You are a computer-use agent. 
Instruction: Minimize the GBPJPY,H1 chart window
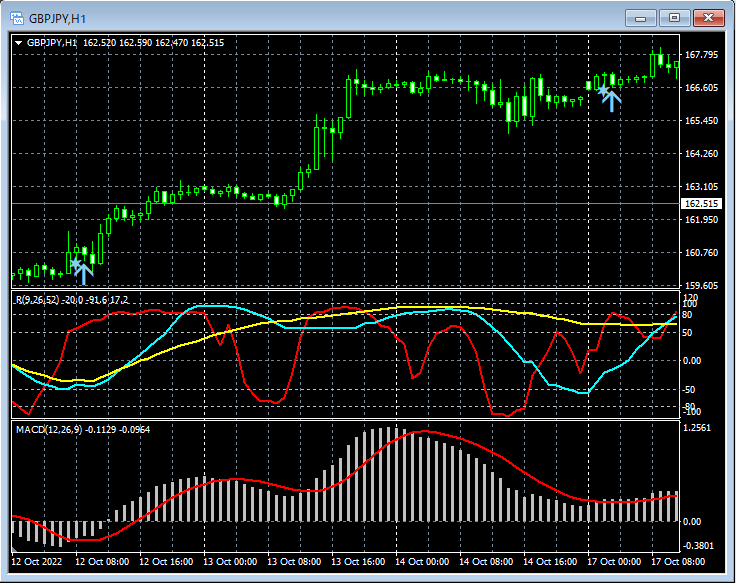[640, 18]
